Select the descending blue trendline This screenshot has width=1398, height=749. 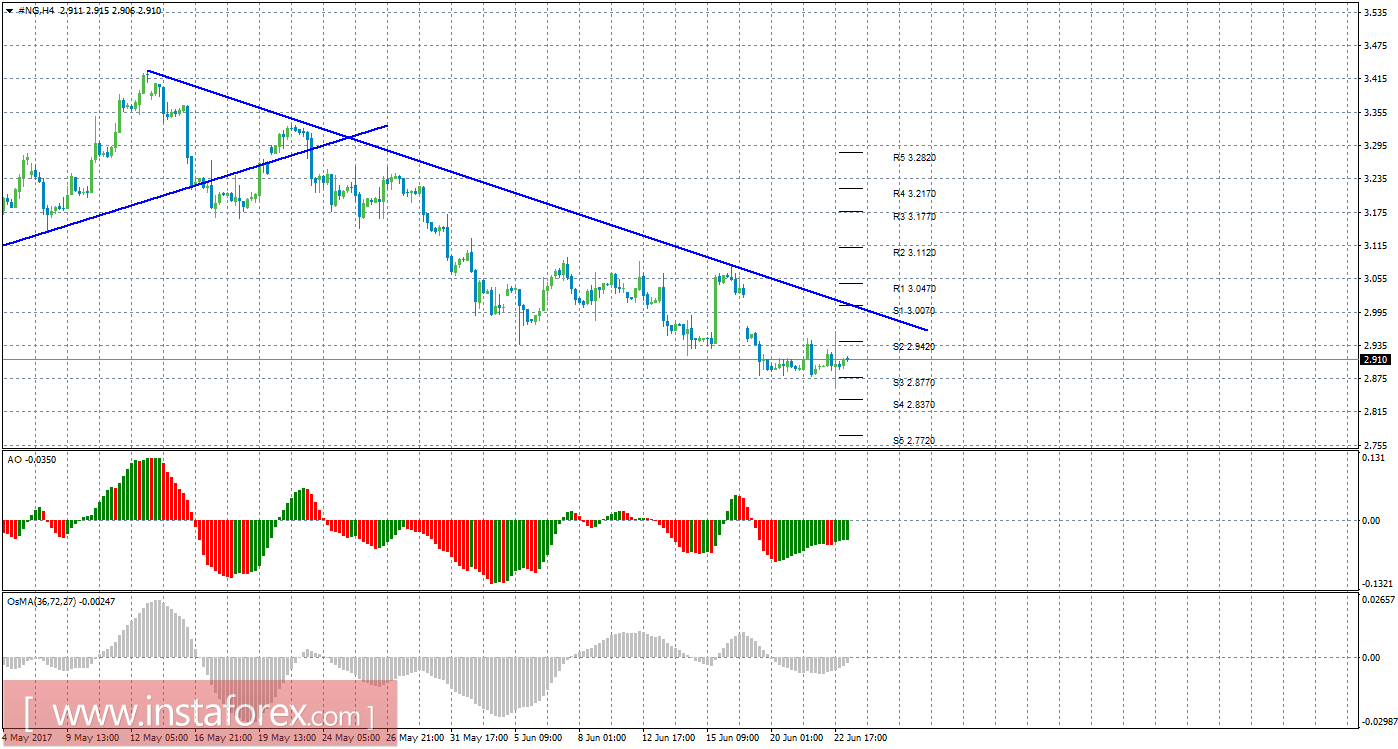(x=537, y=201)
